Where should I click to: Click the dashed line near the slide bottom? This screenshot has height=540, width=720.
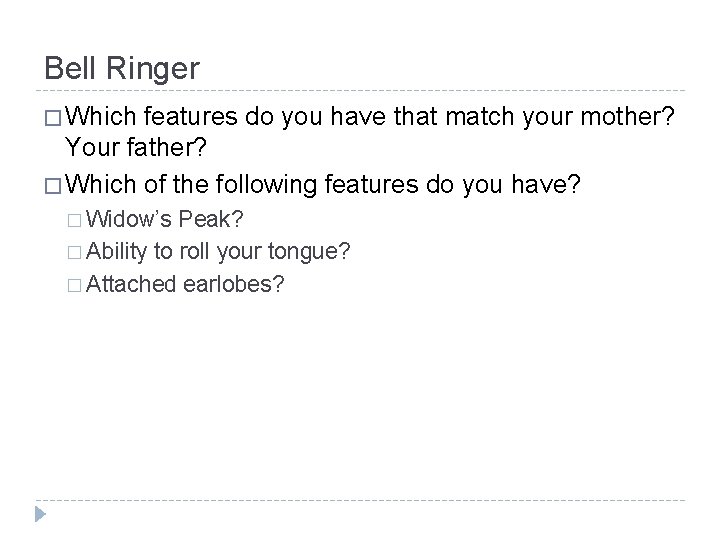360,500
